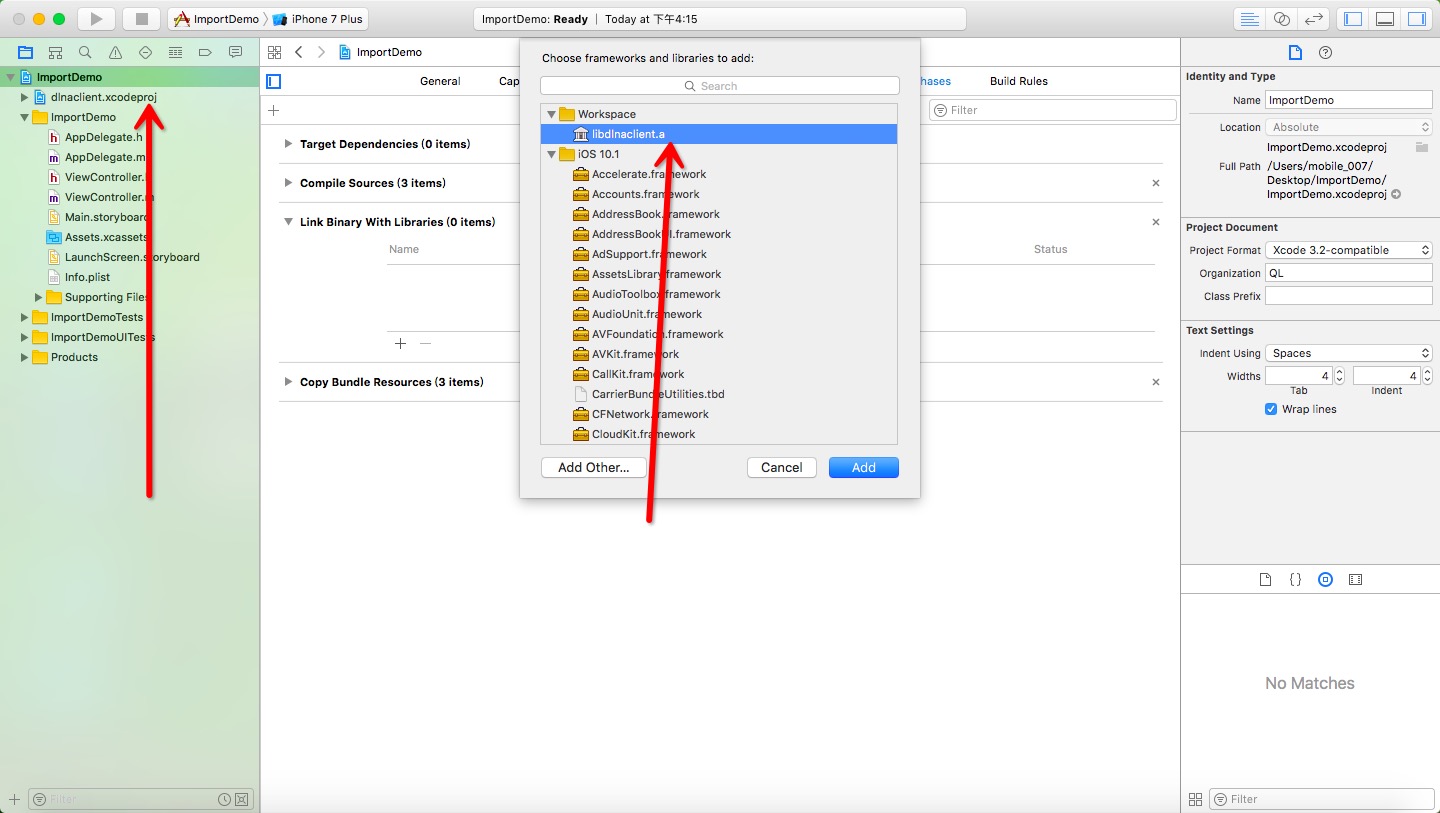Image resolution: width=1440 pixels, height=813 pixels.
Task: Open the File Template library
Action: click(1265, 580)
